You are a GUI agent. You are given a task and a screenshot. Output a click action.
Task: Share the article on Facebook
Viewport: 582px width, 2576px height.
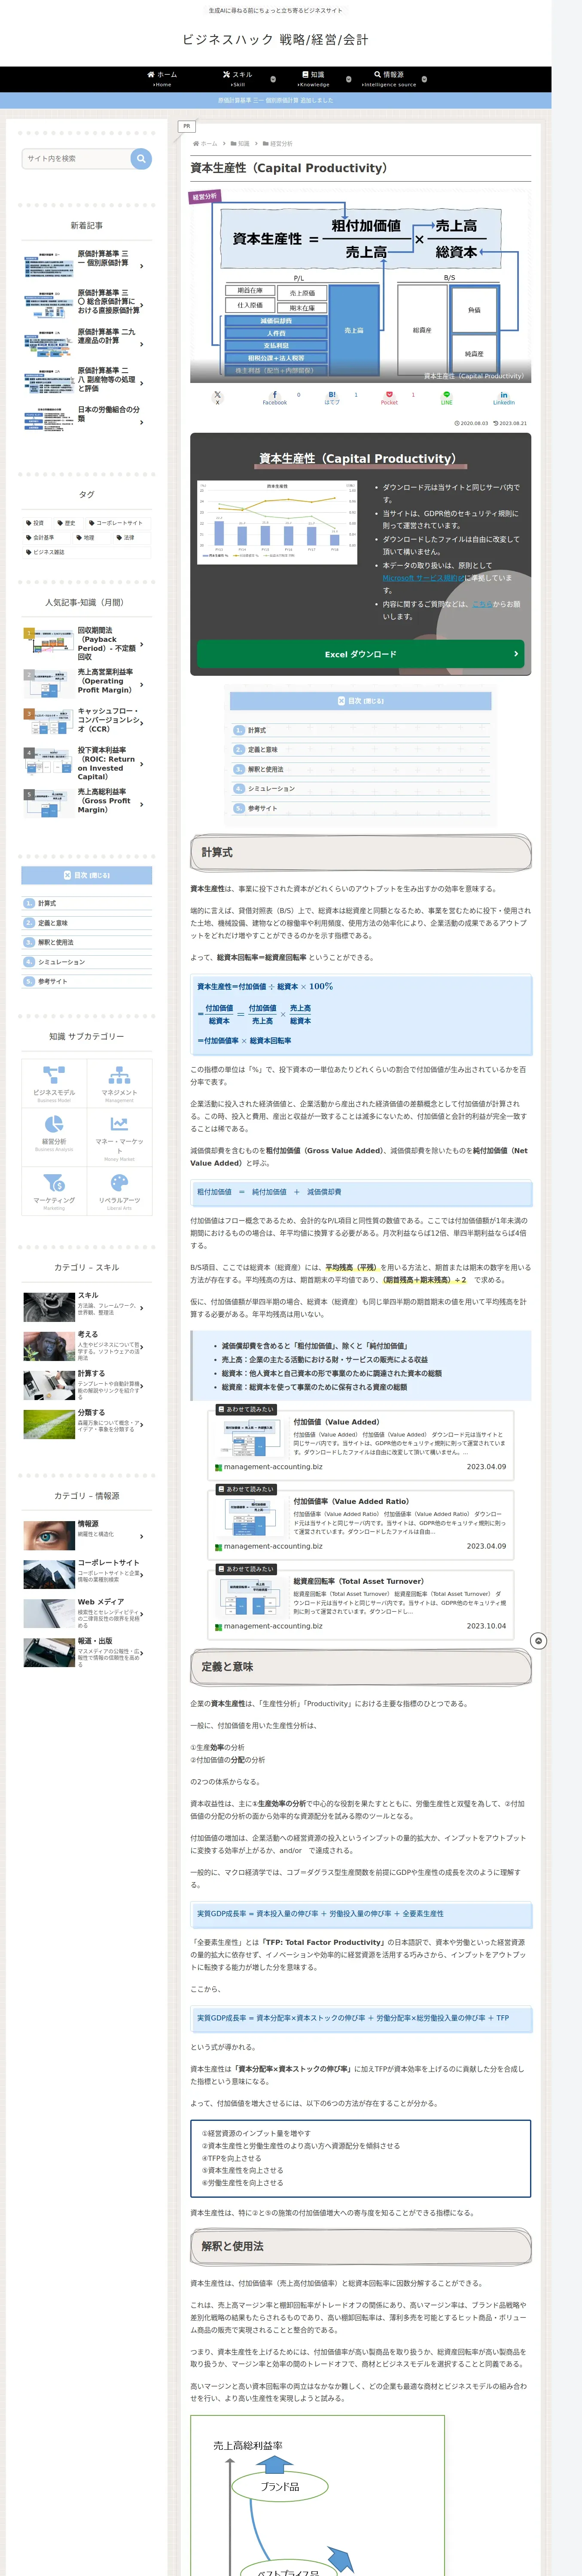(x=275, y=397)
